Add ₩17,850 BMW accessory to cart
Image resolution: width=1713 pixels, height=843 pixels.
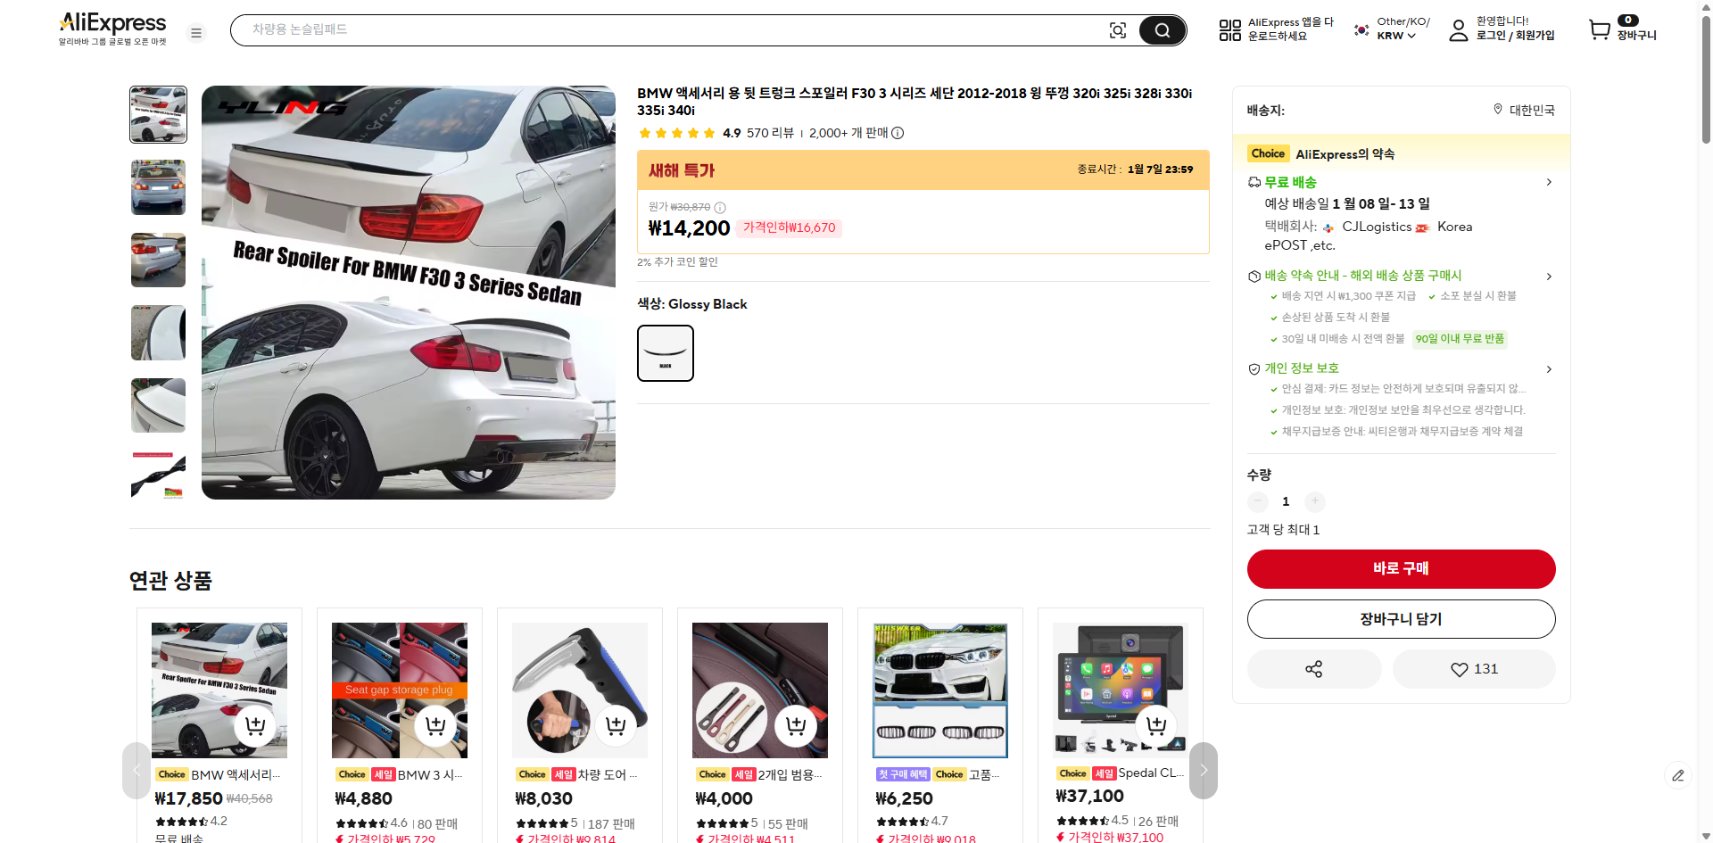point(255,725)
